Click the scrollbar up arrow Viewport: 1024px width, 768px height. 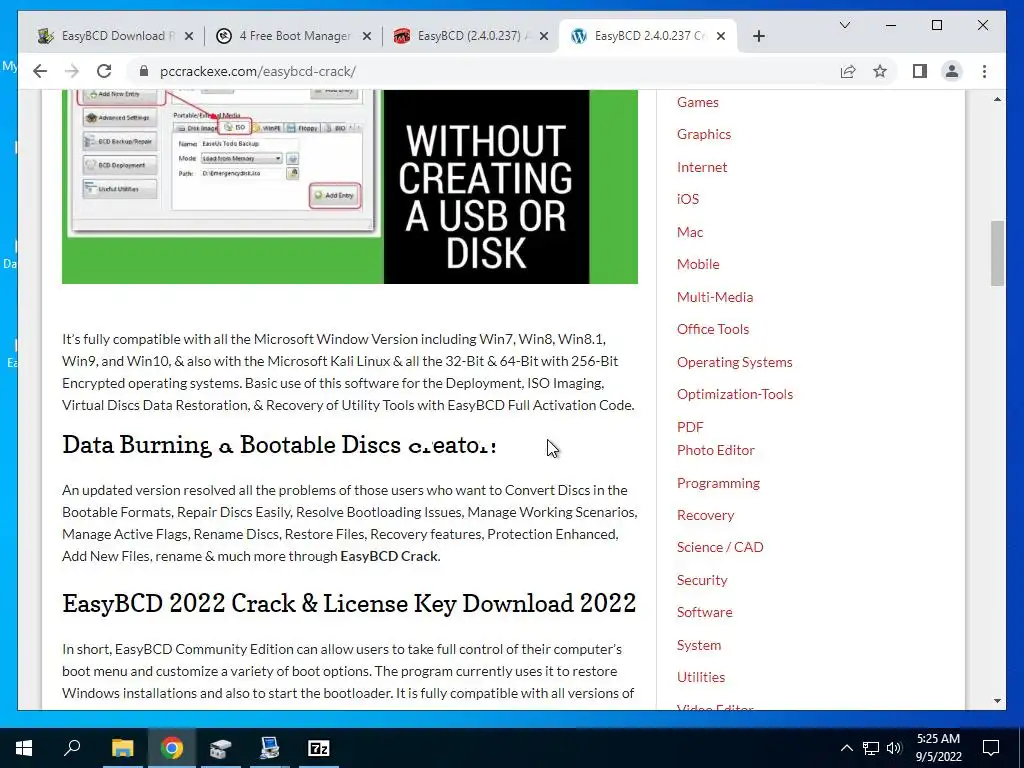(997, 99)
